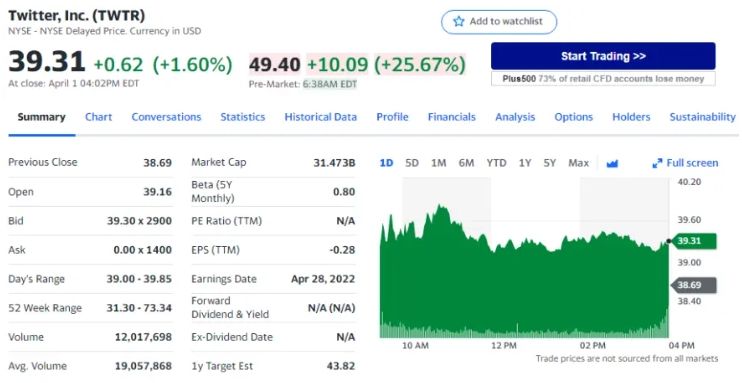Image resolution: width=742 pixels, height=383 pixels.
Task: Set chart range to Max
Action: pyautogui.click(x=578, y=163)
